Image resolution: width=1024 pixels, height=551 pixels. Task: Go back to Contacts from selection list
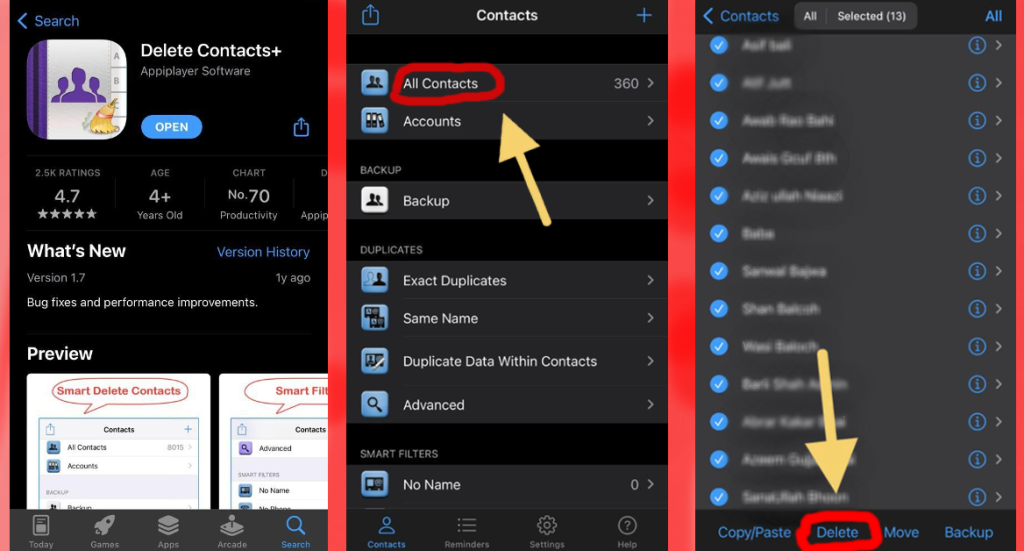pos(741,16)
